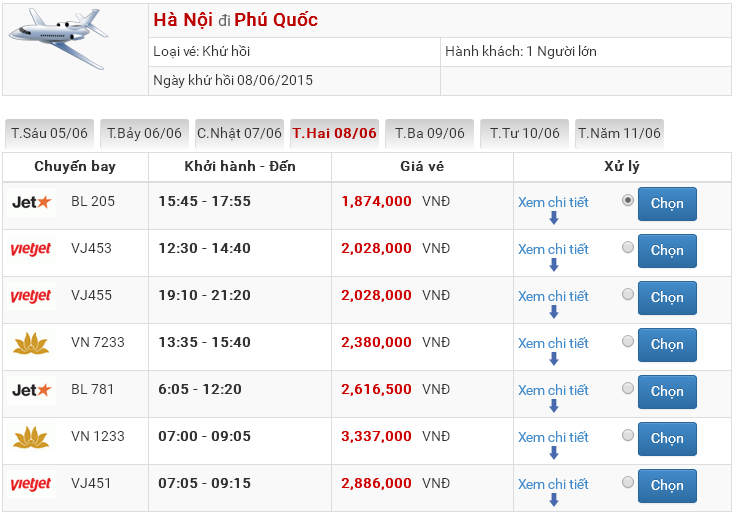
Task: Click the price 2,380,000 VNĐ
Action: (x=396, y=342)
